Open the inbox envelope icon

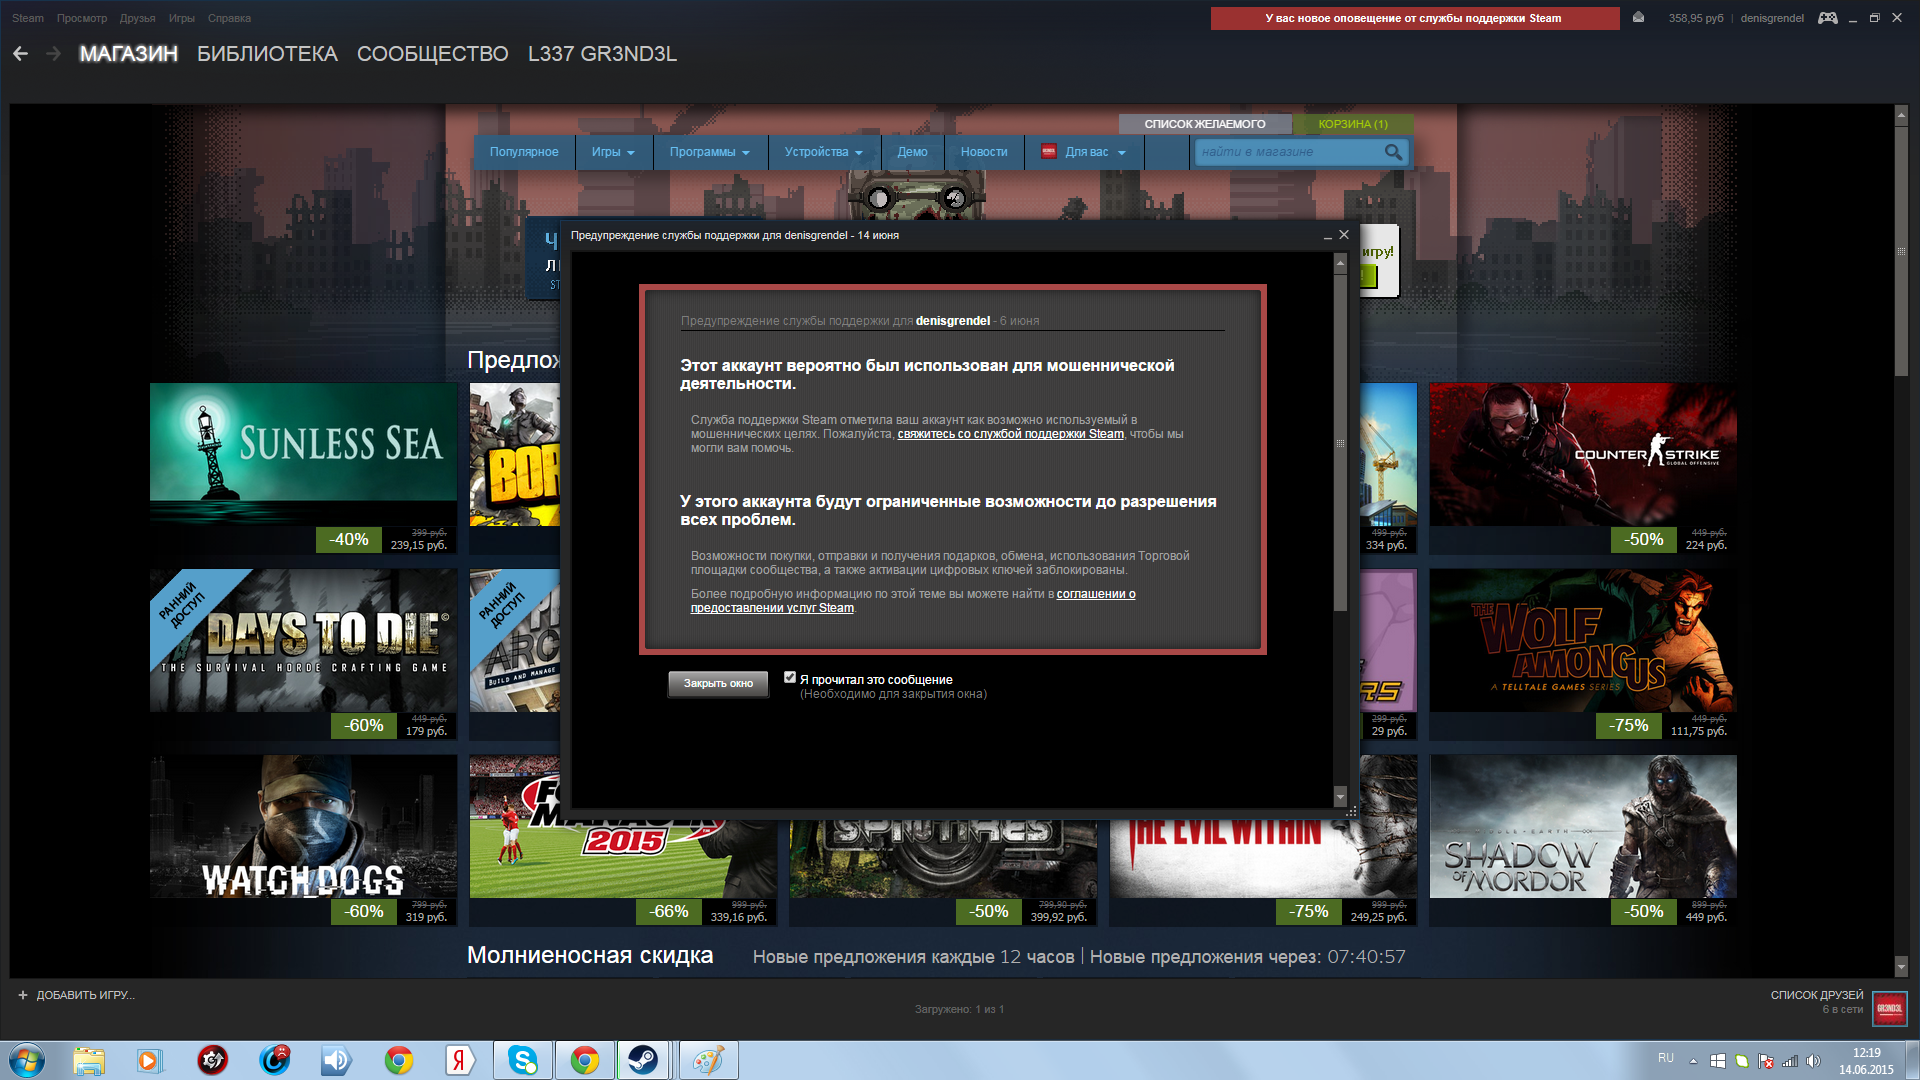[1638, 17]
